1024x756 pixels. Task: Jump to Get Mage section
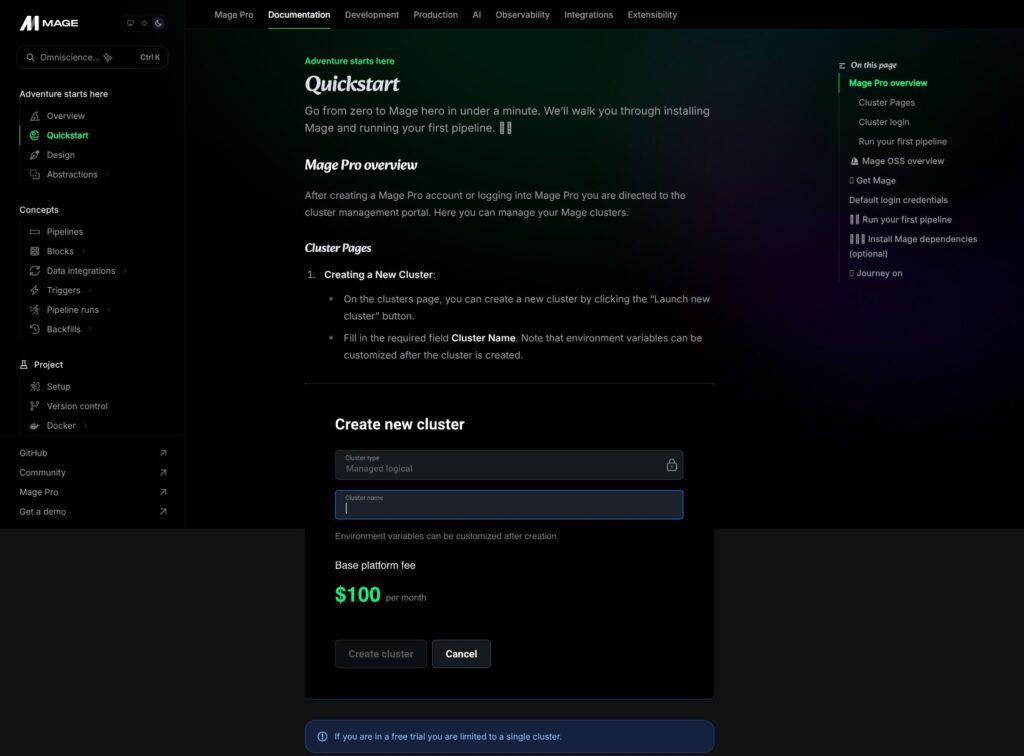point(872,181)
